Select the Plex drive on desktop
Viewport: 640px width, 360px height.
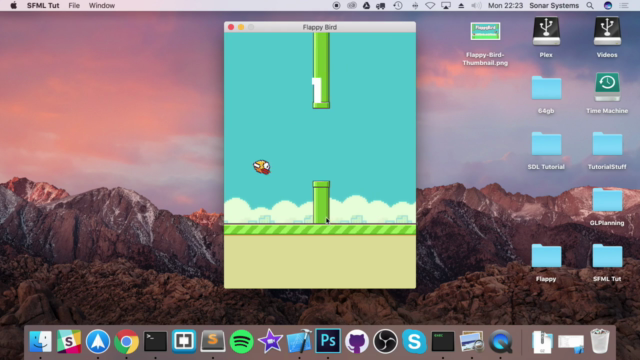click(546, 31)
